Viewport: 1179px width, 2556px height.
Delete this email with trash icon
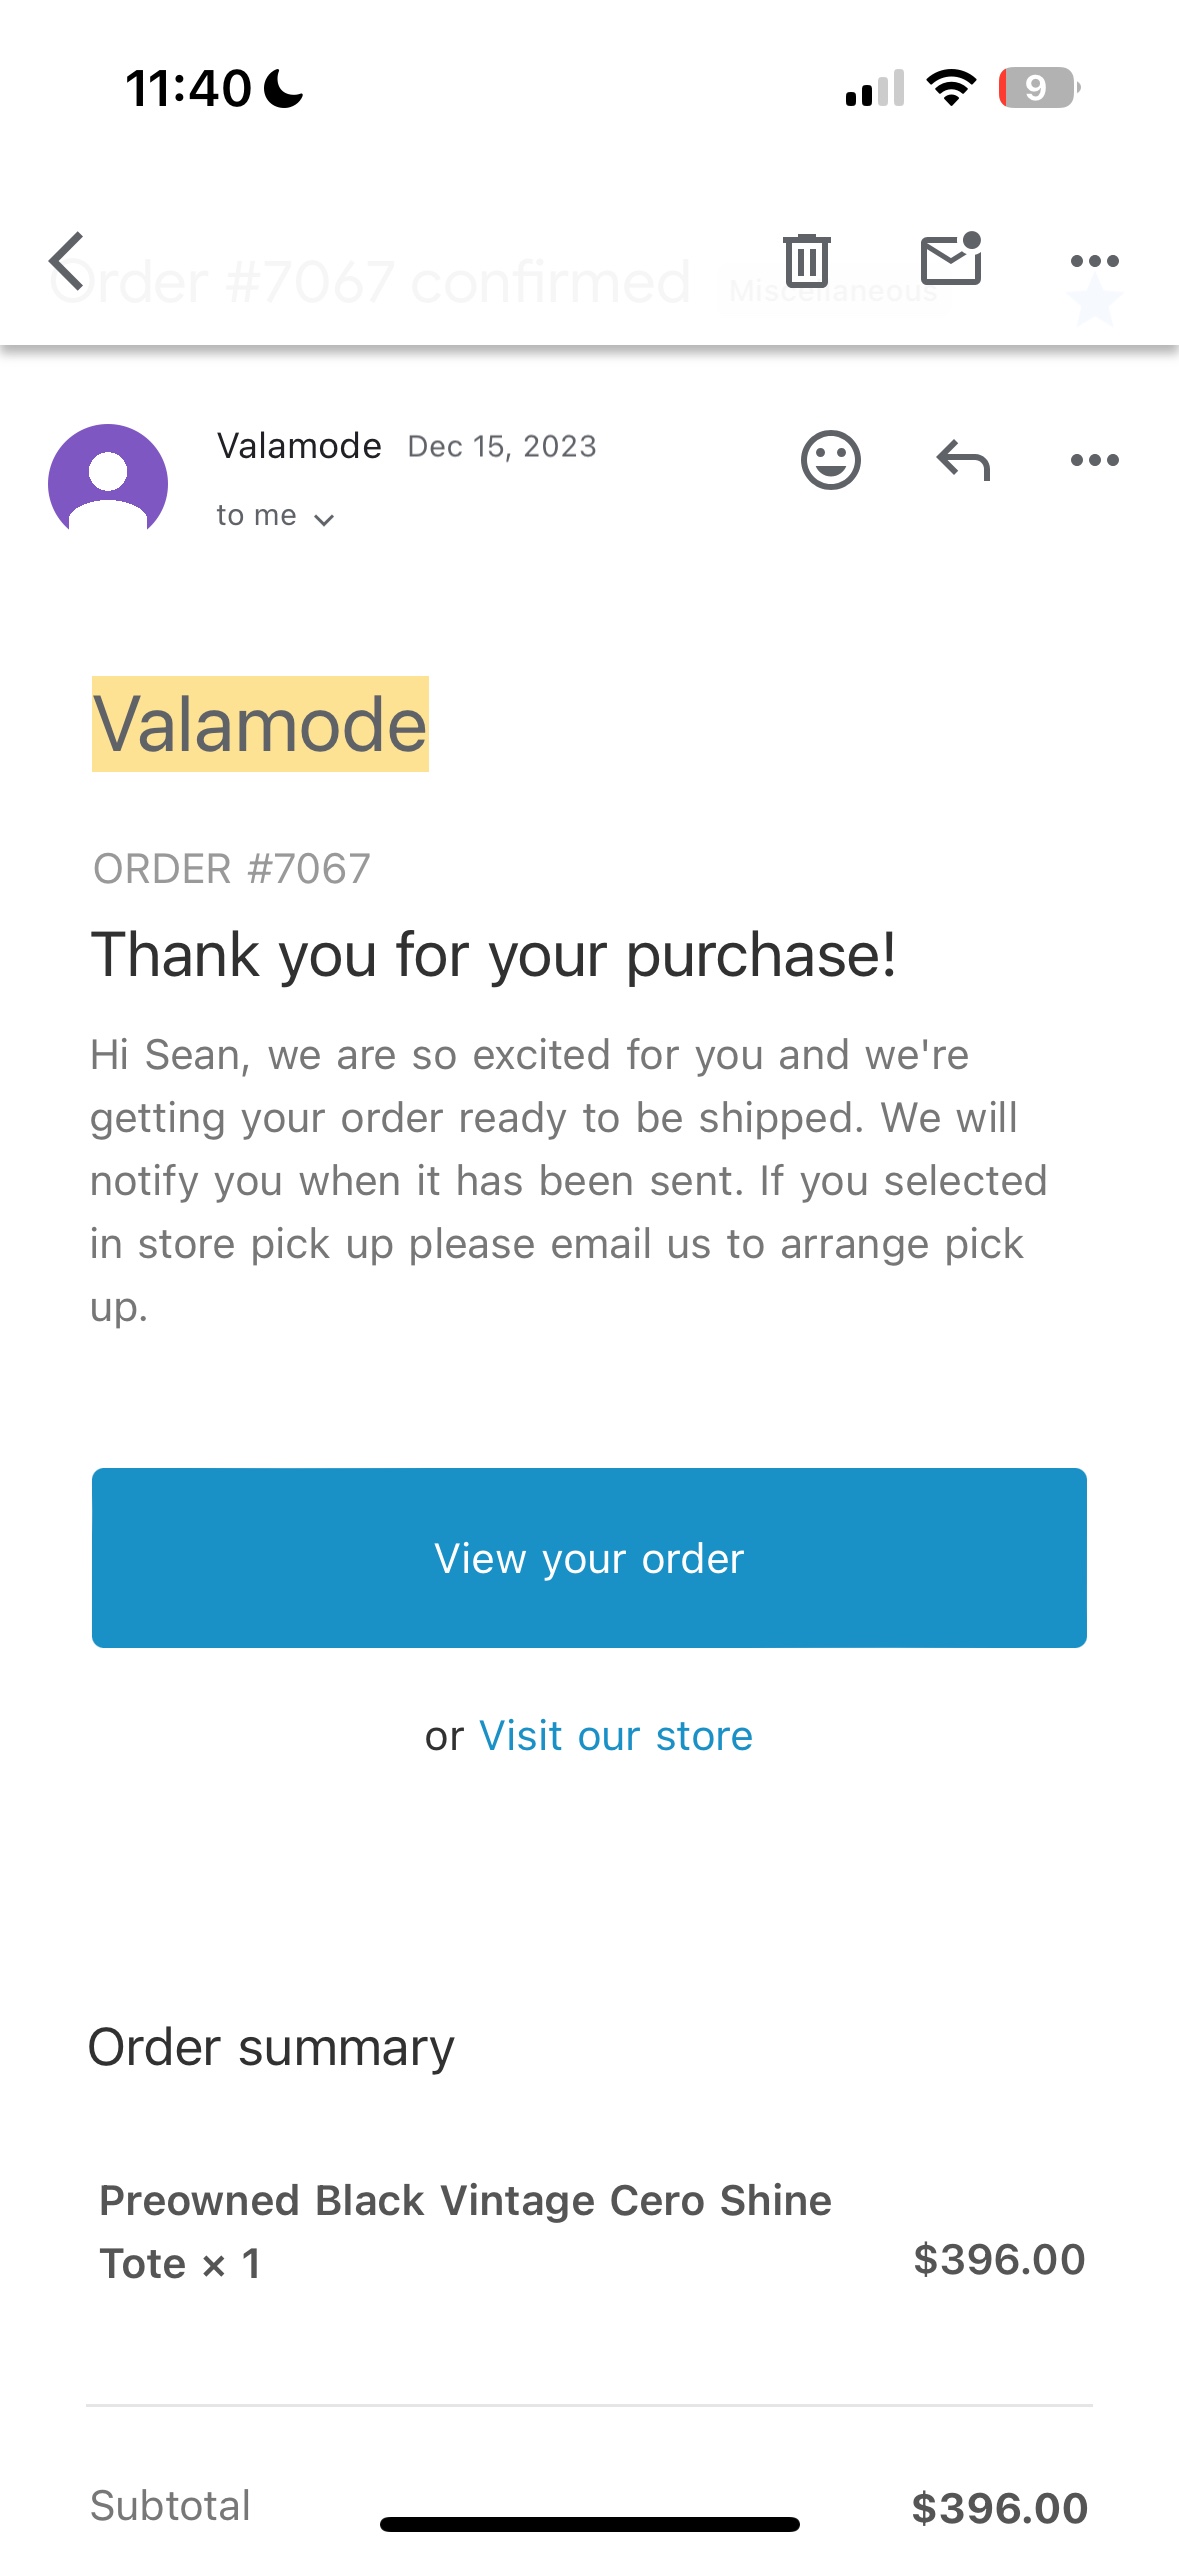[806, 261]
